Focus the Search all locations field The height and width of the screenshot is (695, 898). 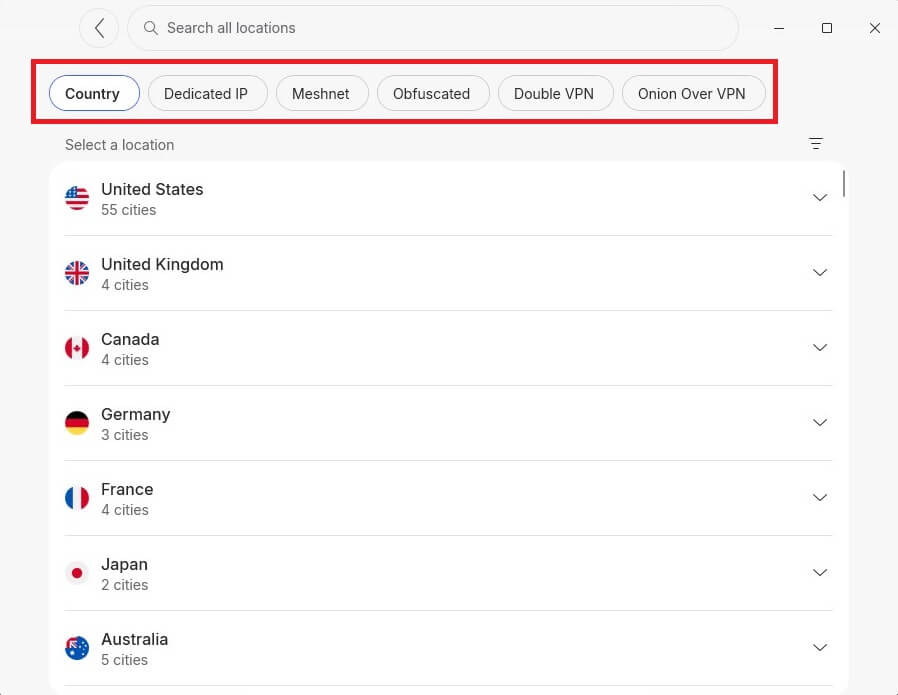tap(433, 28)
